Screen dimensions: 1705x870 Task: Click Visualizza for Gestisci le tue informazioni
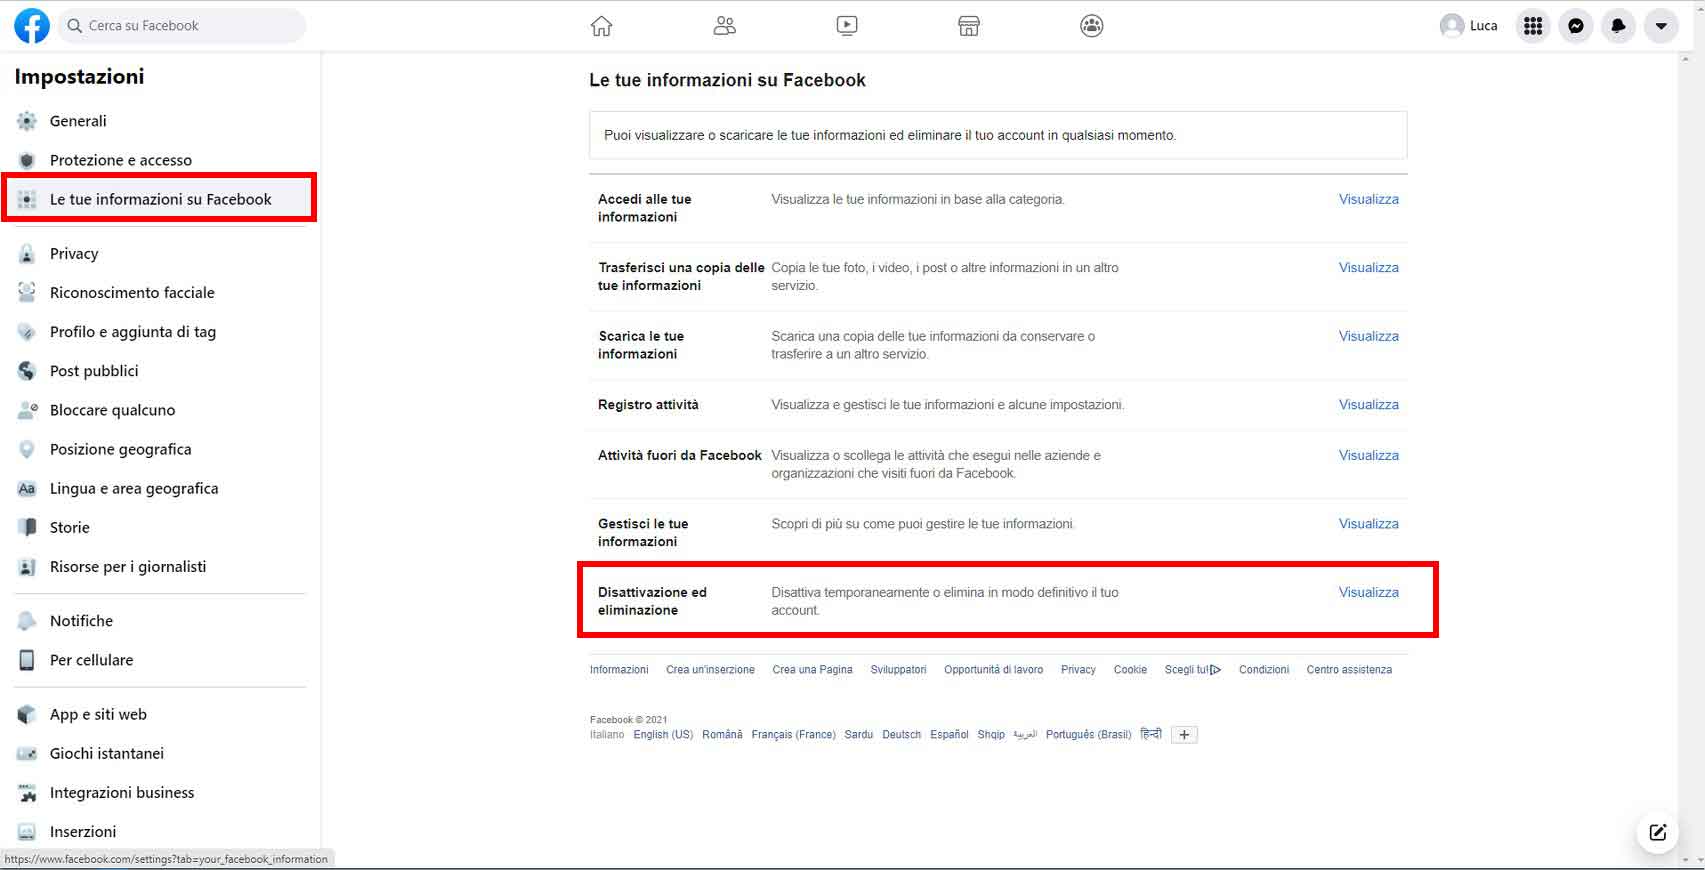click(x=1368, y=523)
